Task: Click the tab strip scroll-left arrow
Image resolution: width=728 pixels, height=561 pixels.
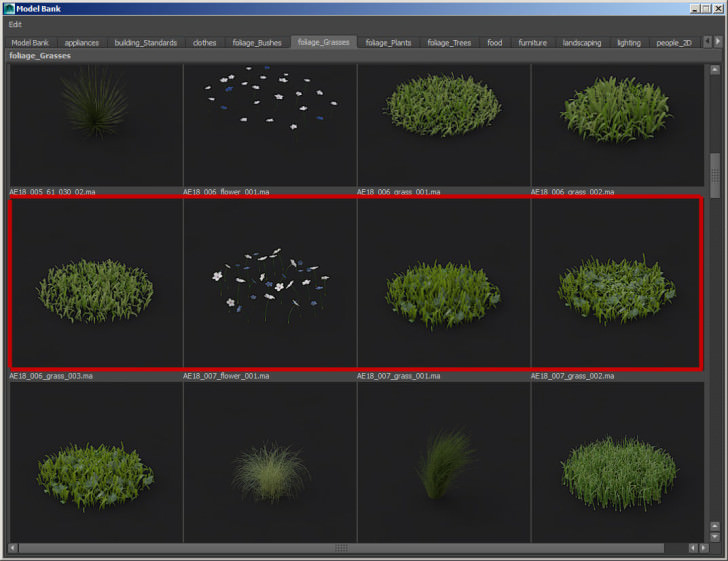Action: coord(707,42)
